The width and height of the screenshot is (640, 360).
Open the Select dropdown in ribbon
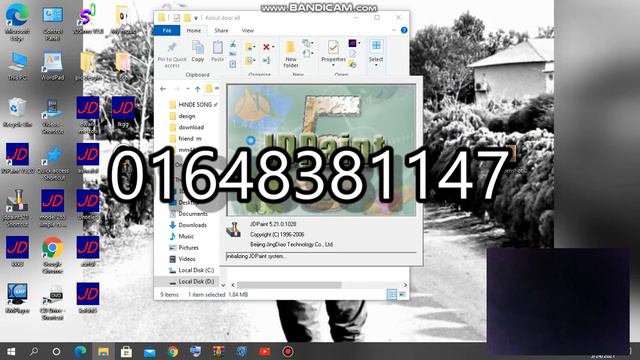click(x=376, y=52)
